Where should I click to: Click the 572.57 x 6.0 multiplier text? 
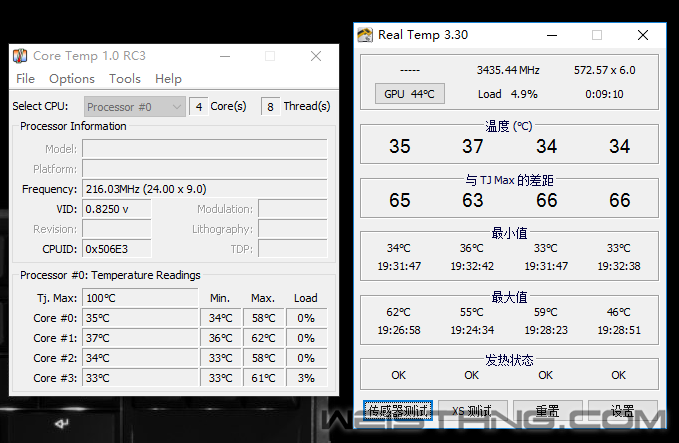click(605, 70)
